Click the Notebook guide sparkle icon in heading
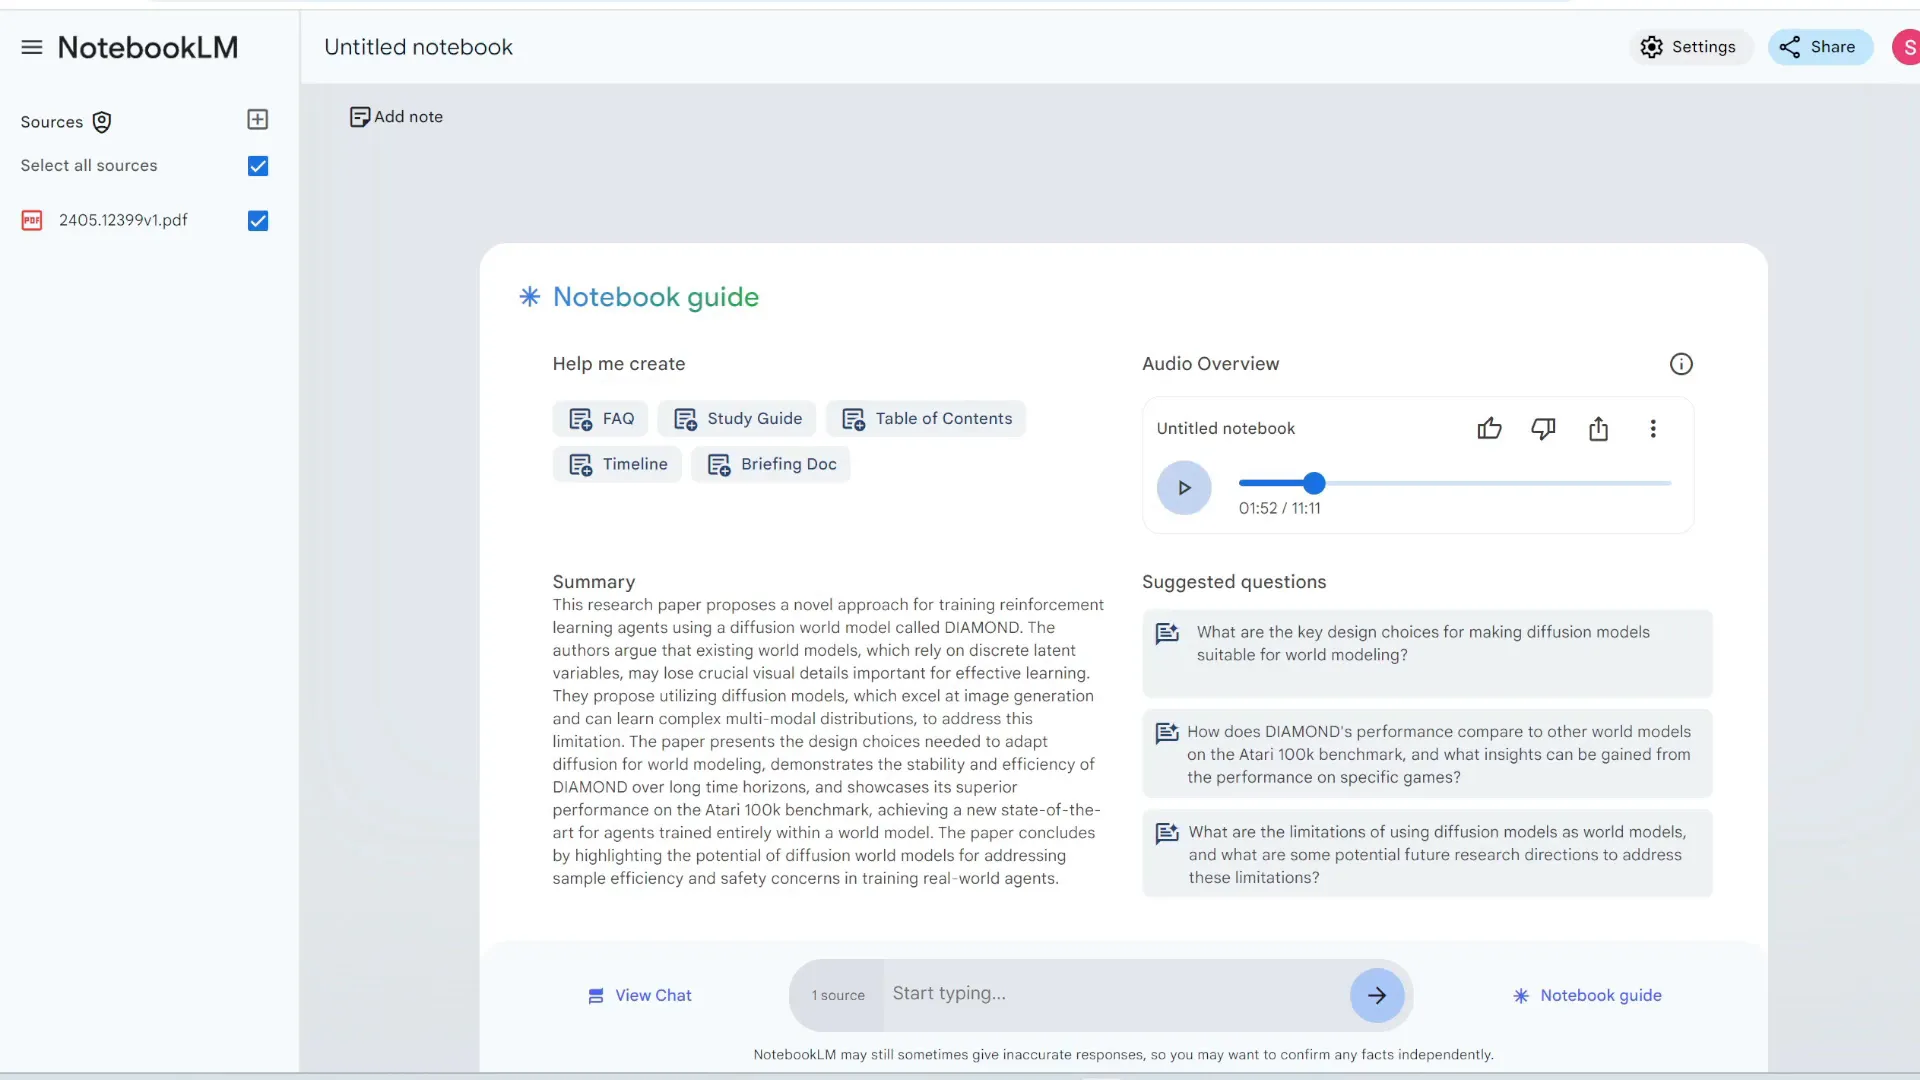The width and height of the screenshot is (1920, 1080). coord(530,297)
